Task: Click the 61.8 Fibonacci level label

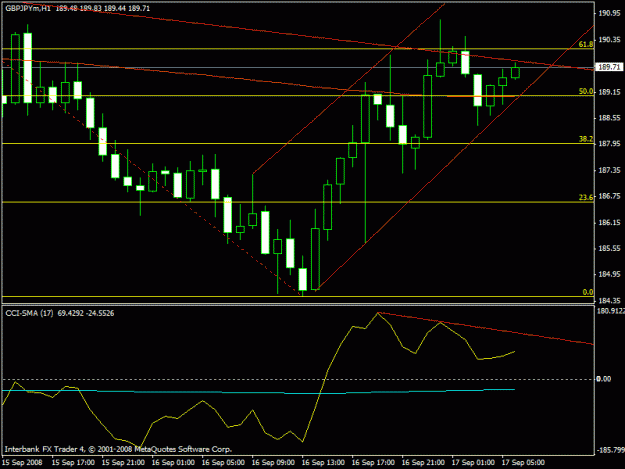Action: point(586,44)
